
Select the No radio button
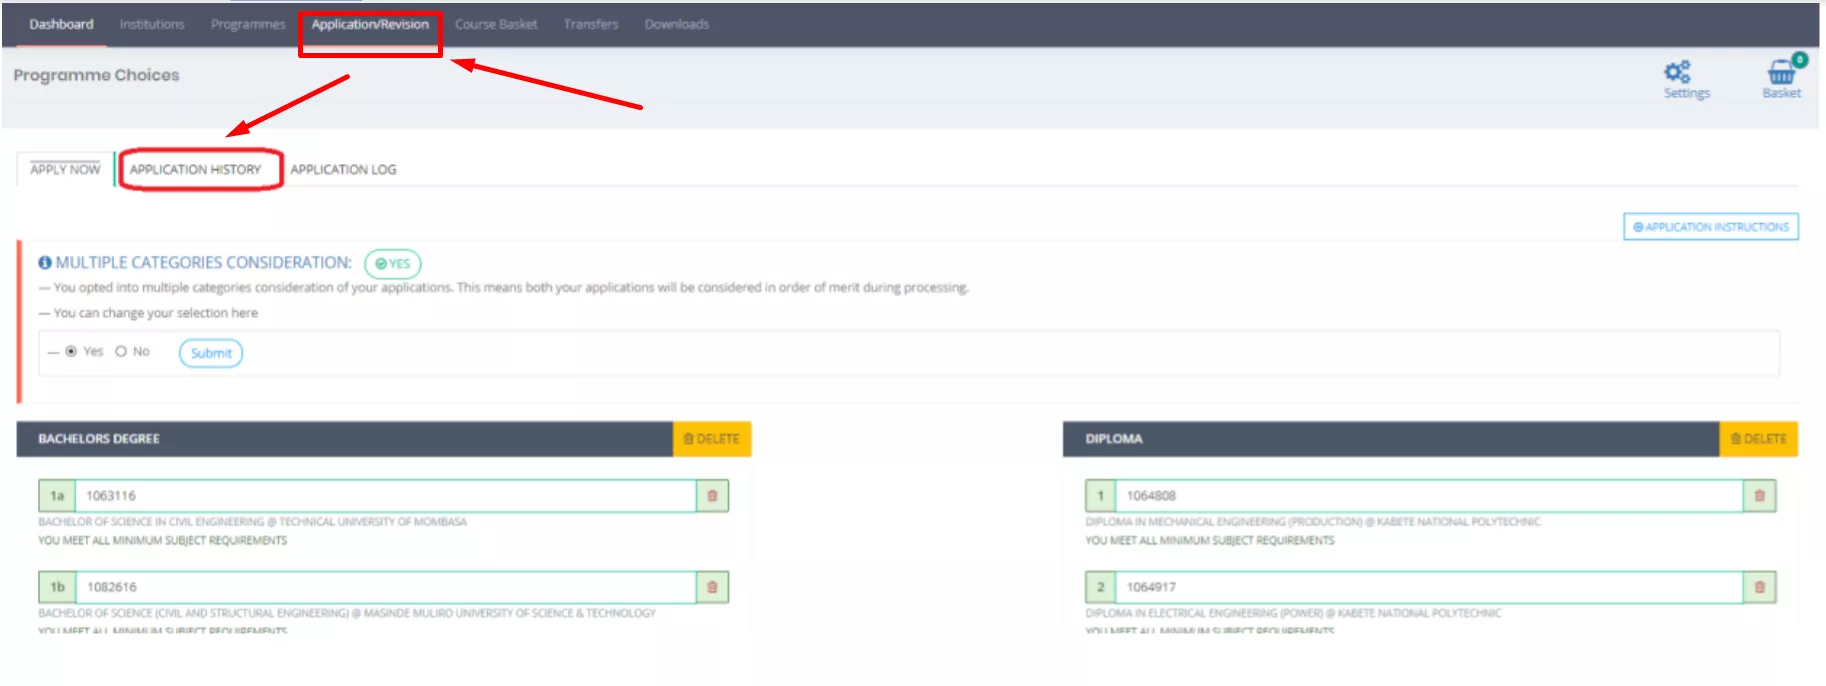pyautogui.click(x=121, y=352)
